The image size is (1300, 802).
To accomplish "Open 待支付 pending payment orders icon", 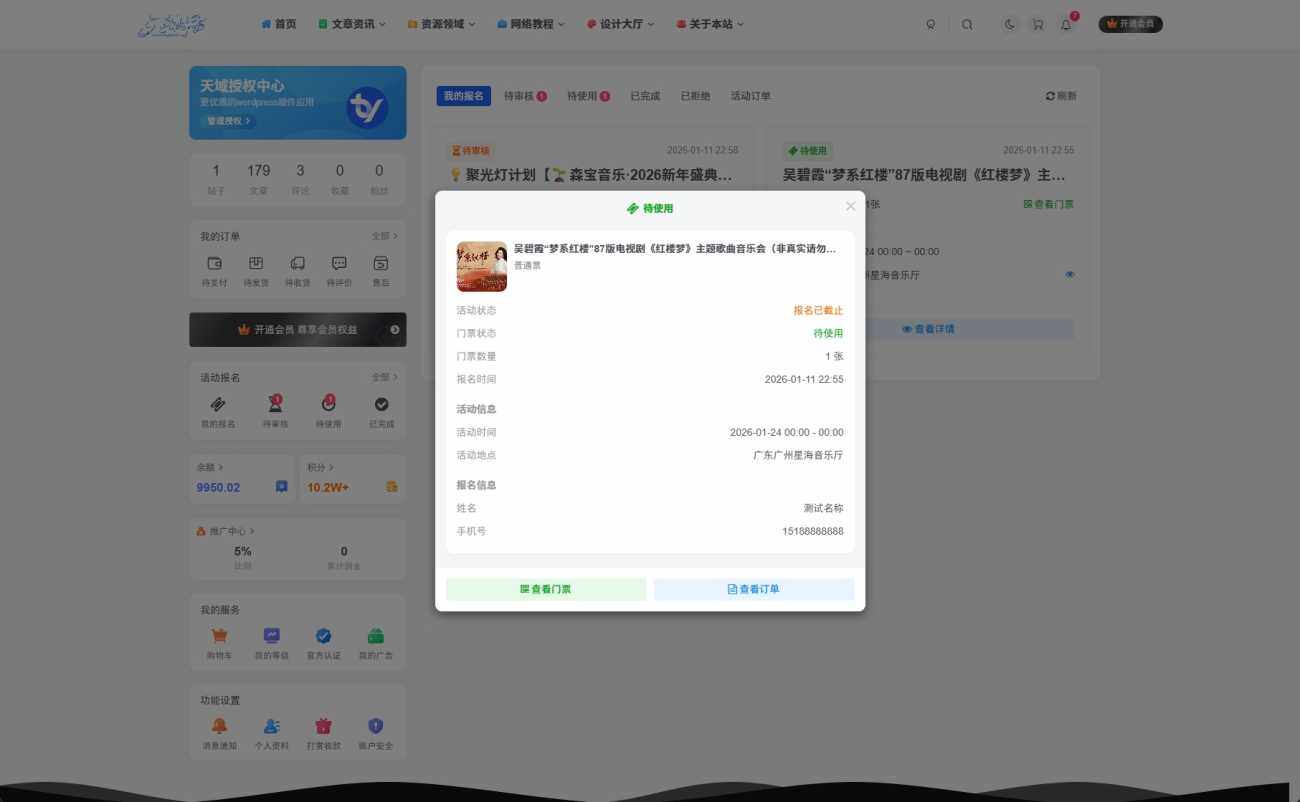I will (214, 263).
